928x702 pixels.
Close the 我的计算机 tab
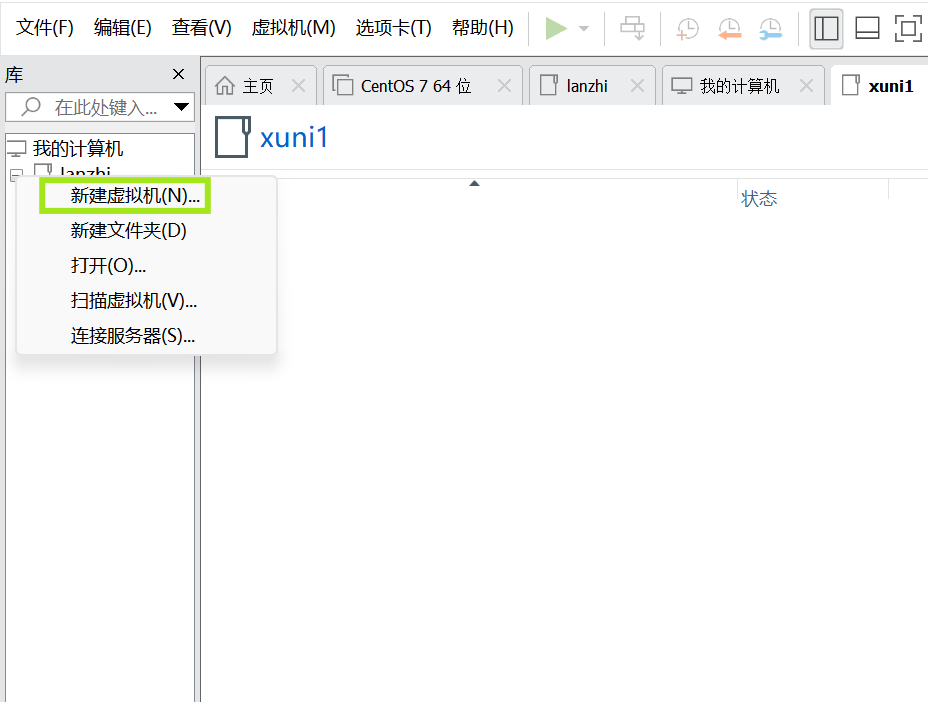806,86
